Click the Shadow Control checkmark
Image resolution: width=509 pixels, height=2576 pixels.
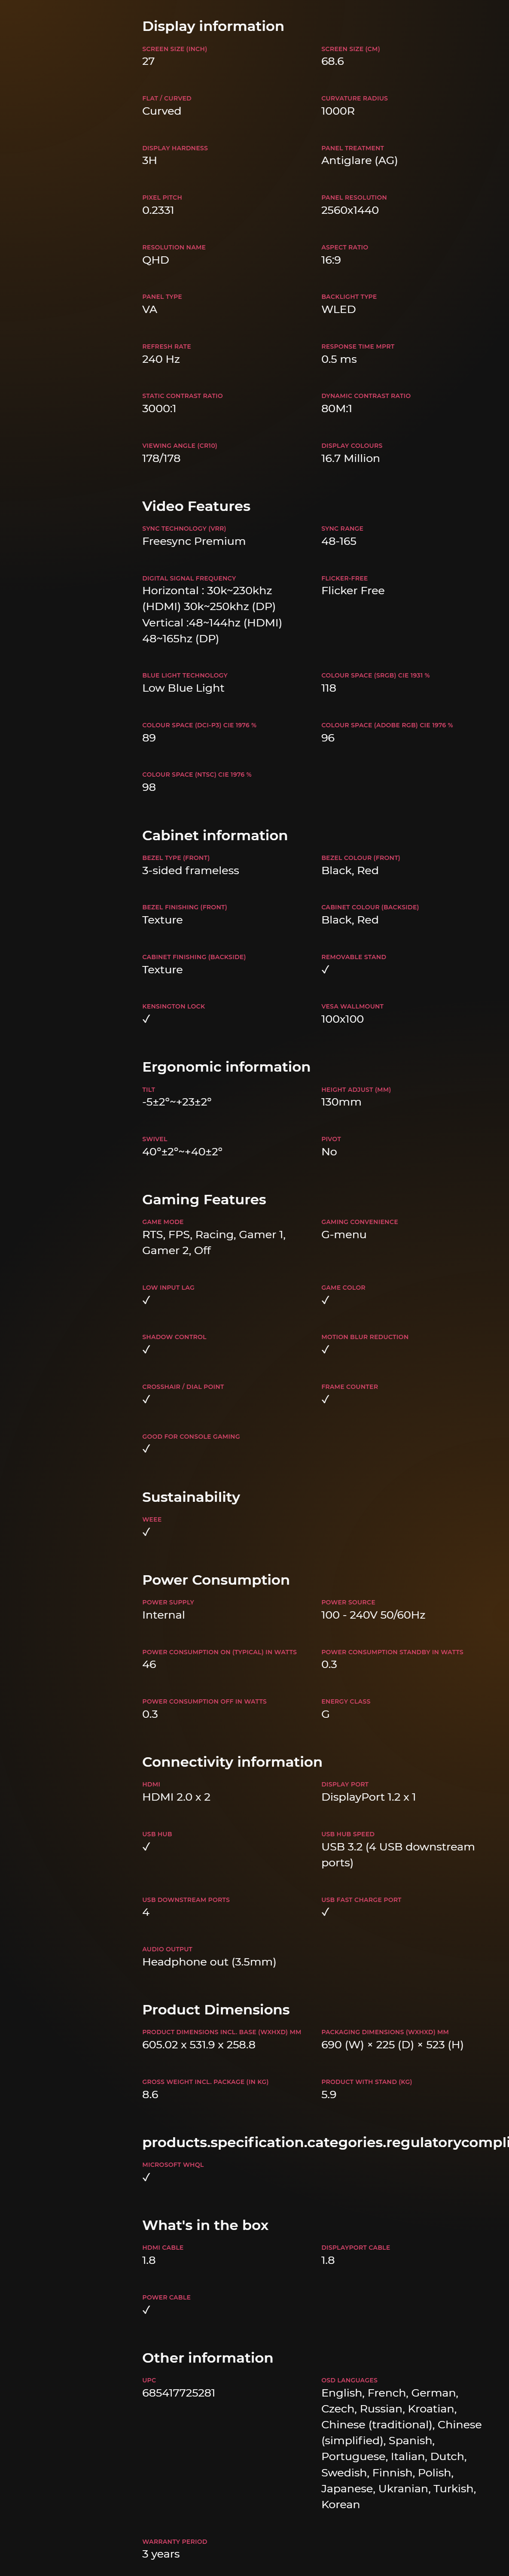(x=146, y=1350)
